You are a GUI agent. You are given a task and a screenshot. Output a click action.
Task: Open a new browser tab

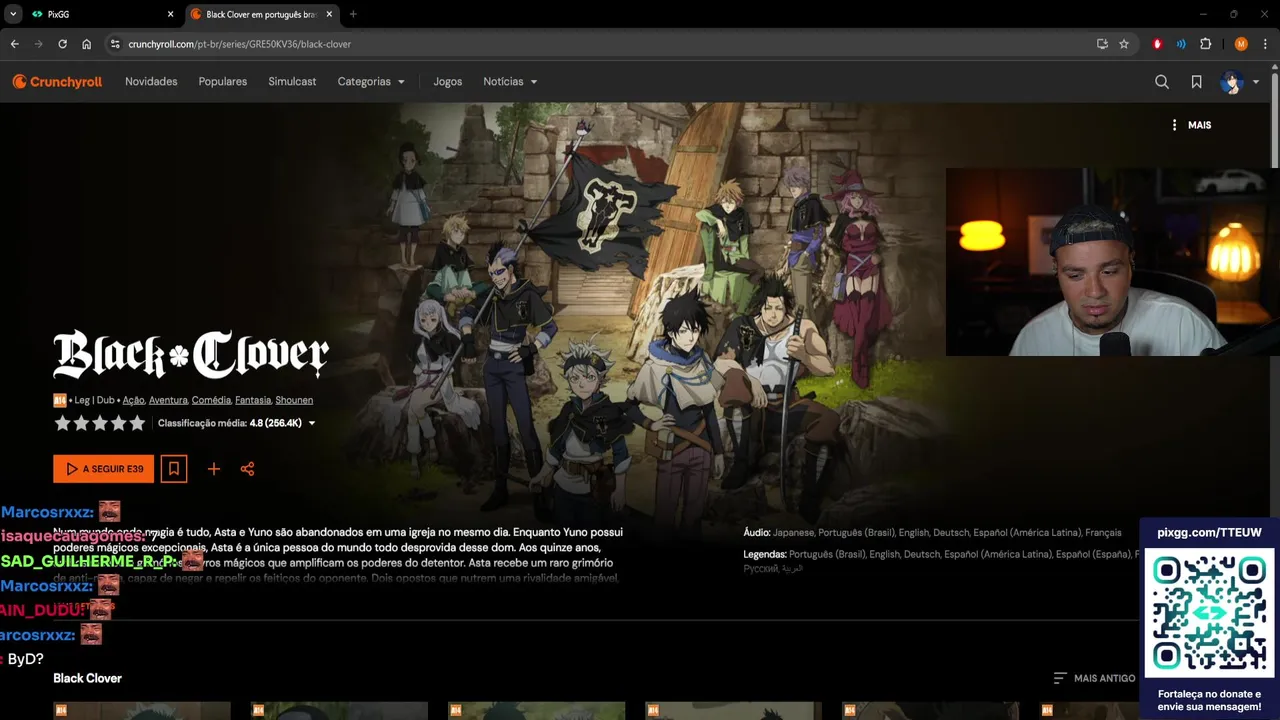click(x=353, y=14)
